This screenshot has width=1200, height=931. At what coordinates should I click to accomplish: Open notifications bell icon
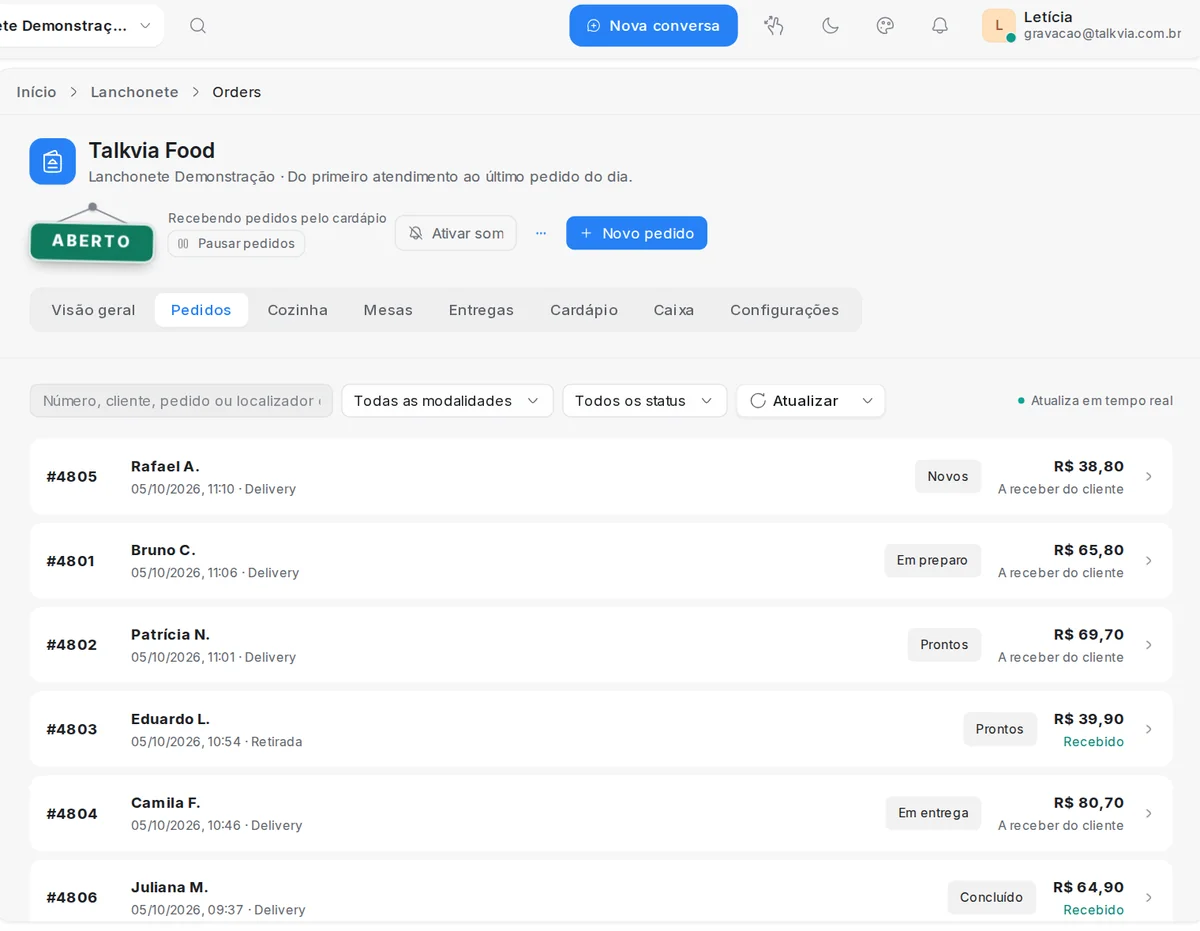(940, 26)
